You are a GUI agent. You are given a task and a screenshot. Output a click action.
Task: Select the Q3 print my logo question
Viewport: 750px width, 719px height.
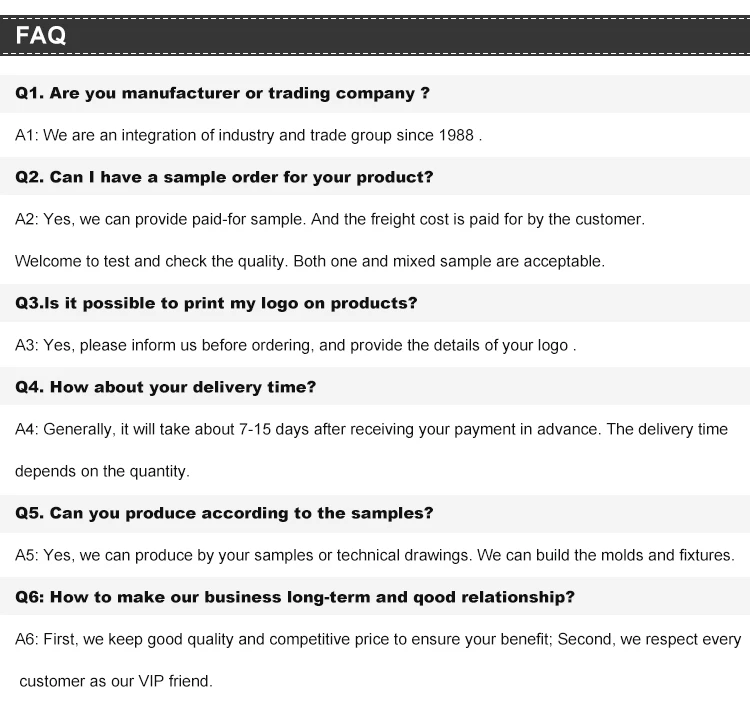click(216, 303)
